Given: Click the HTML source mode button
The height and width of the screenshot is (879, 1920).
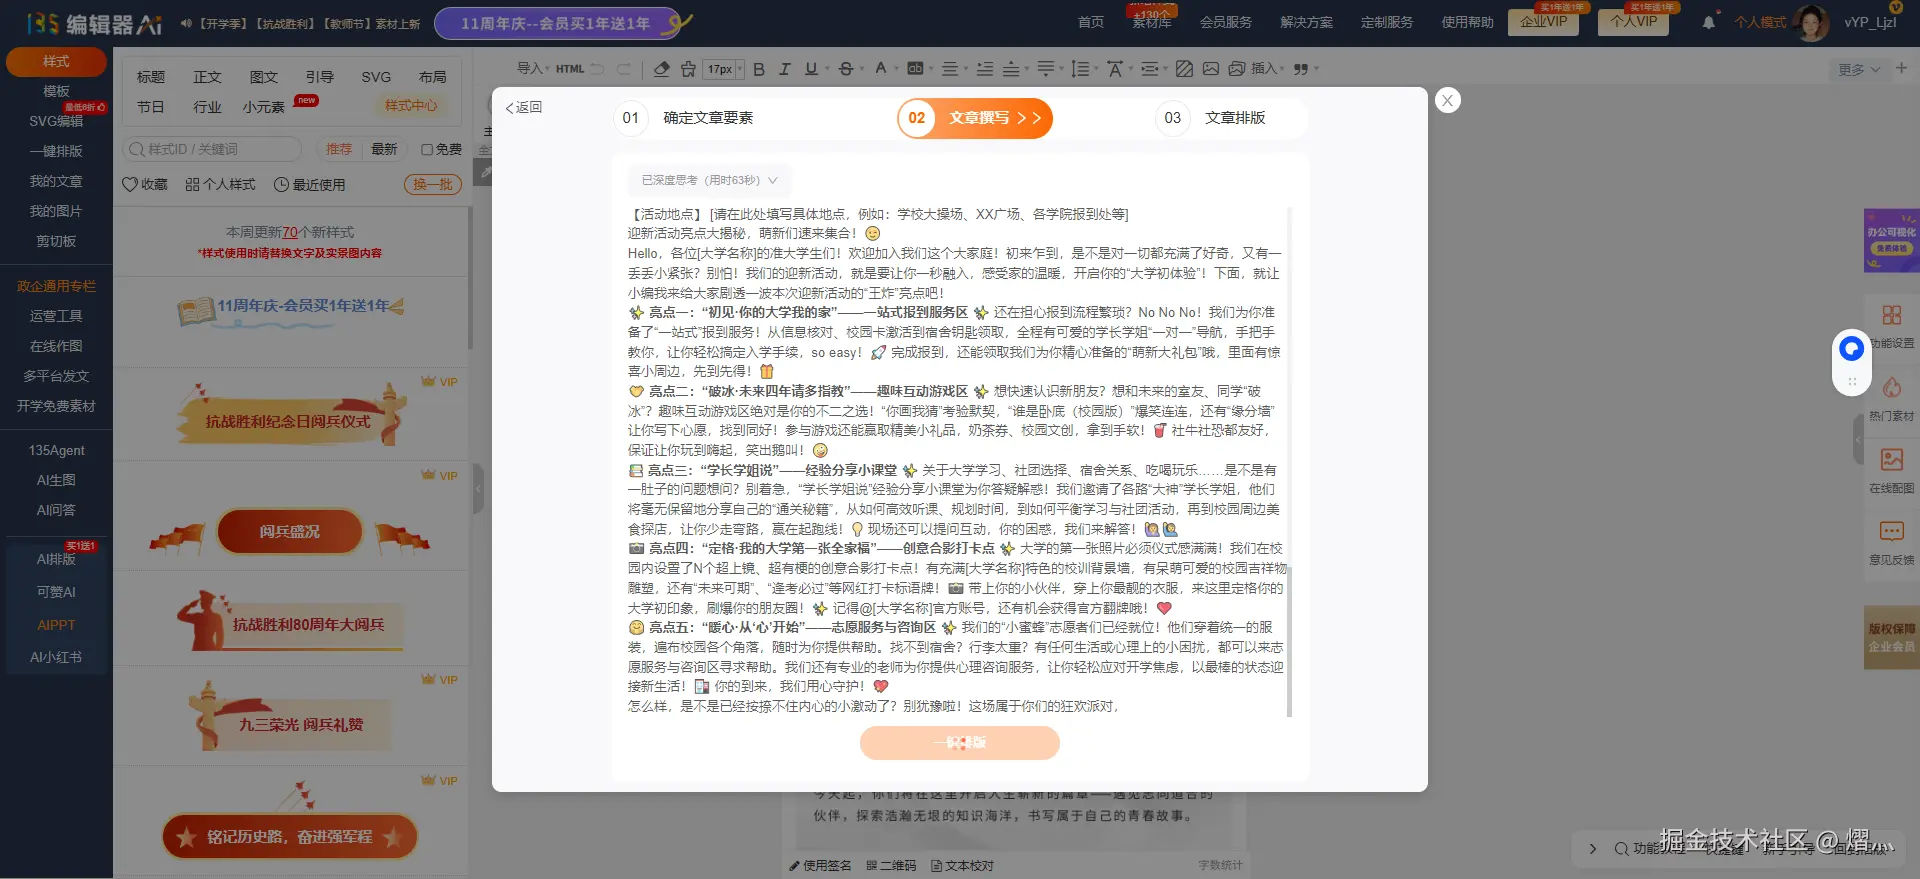Looking at the screenshot, I should pos(570,69).
